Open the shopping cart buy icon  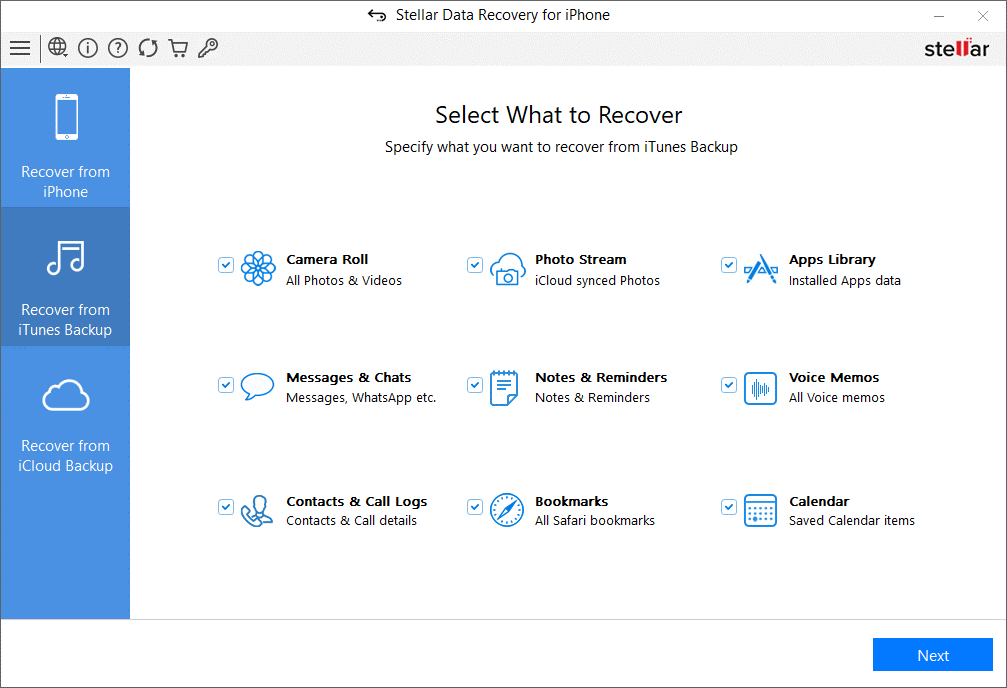pyautogui.click(x=178, y=48)
